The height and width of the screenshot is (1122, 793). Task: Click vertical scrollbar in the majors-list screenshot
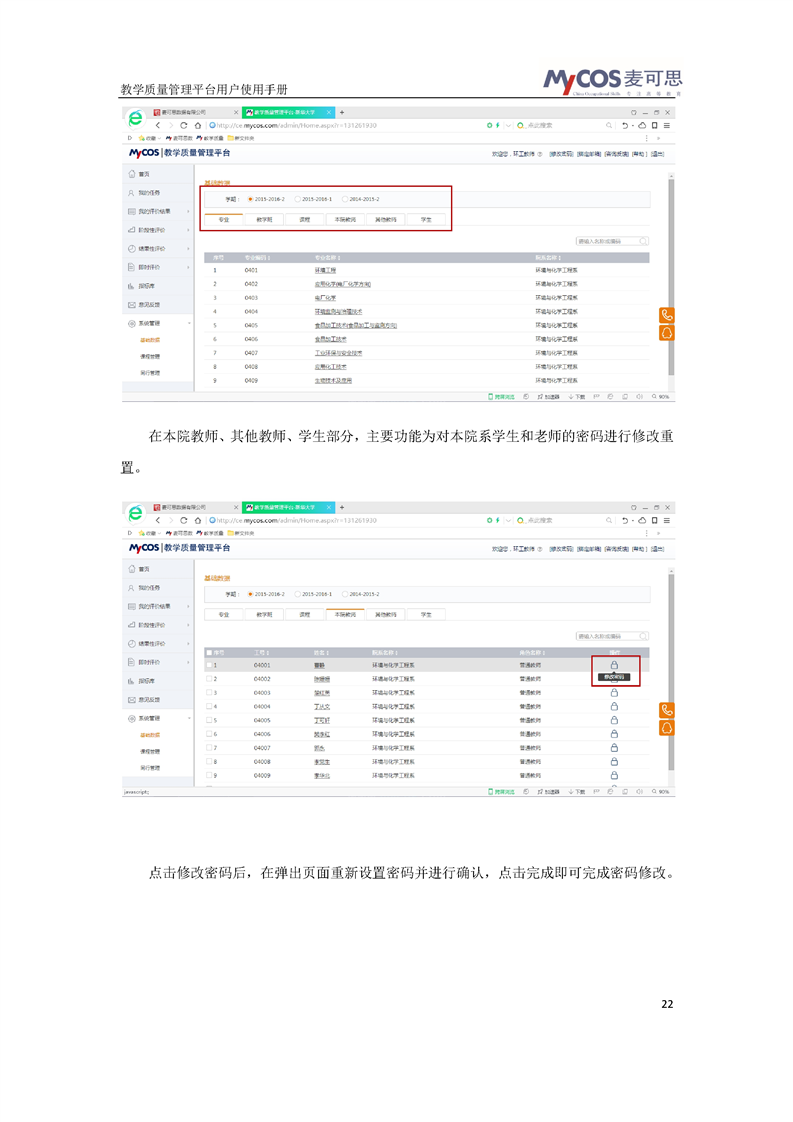[671, 275]
